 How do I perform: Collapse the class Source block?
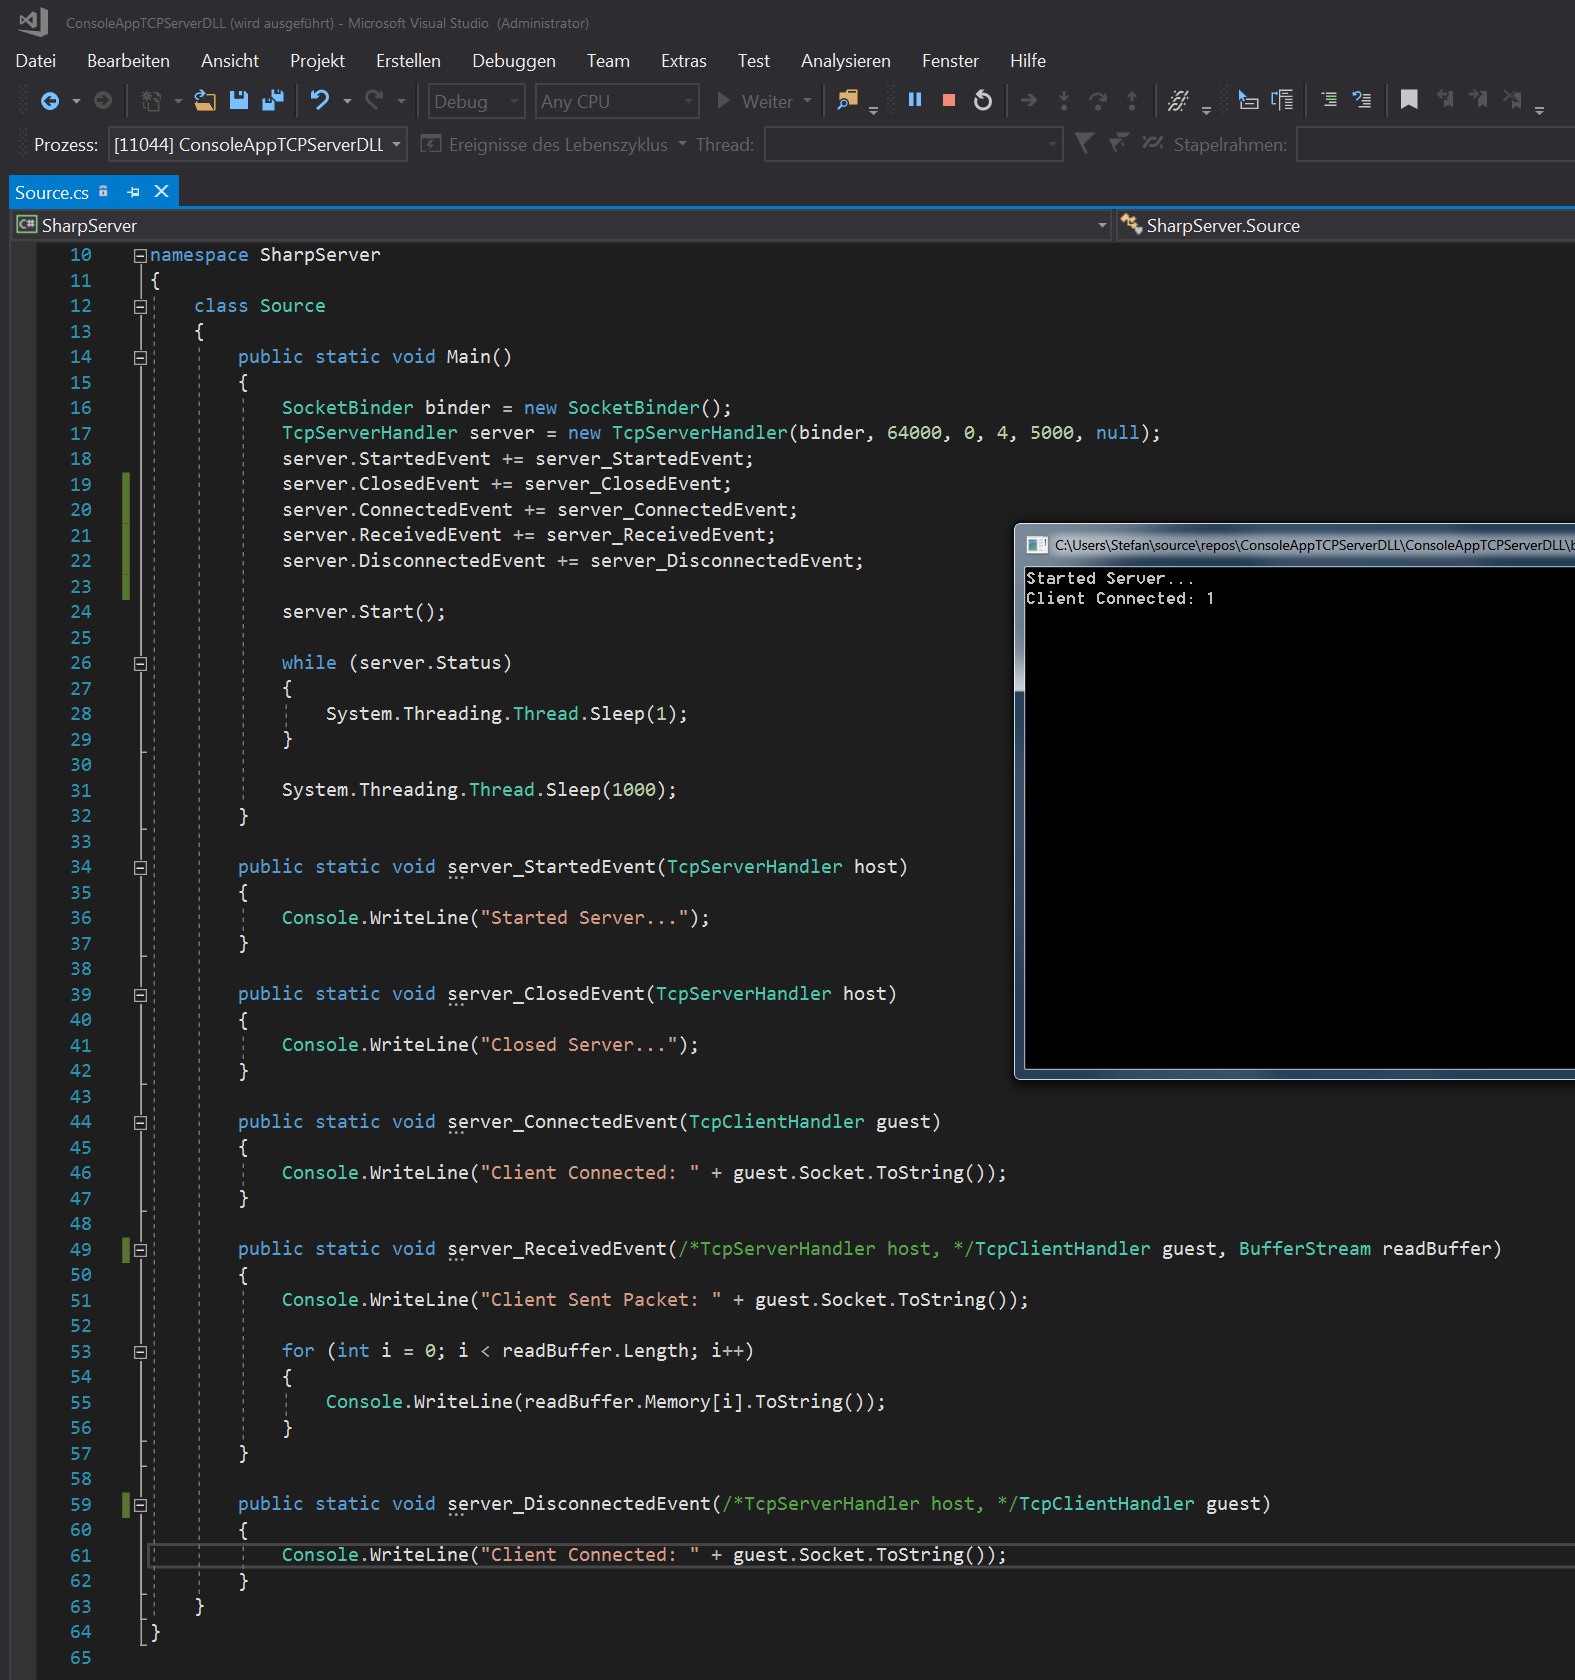click(140, 306)
